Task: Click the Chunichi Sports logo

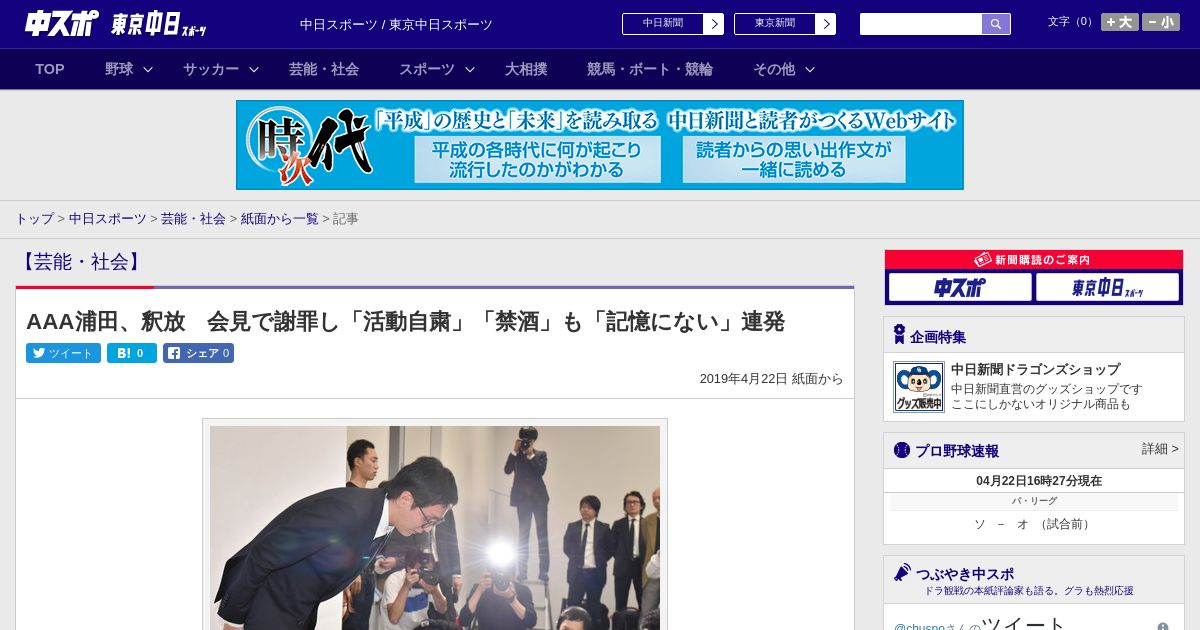Action: point(61,23)
